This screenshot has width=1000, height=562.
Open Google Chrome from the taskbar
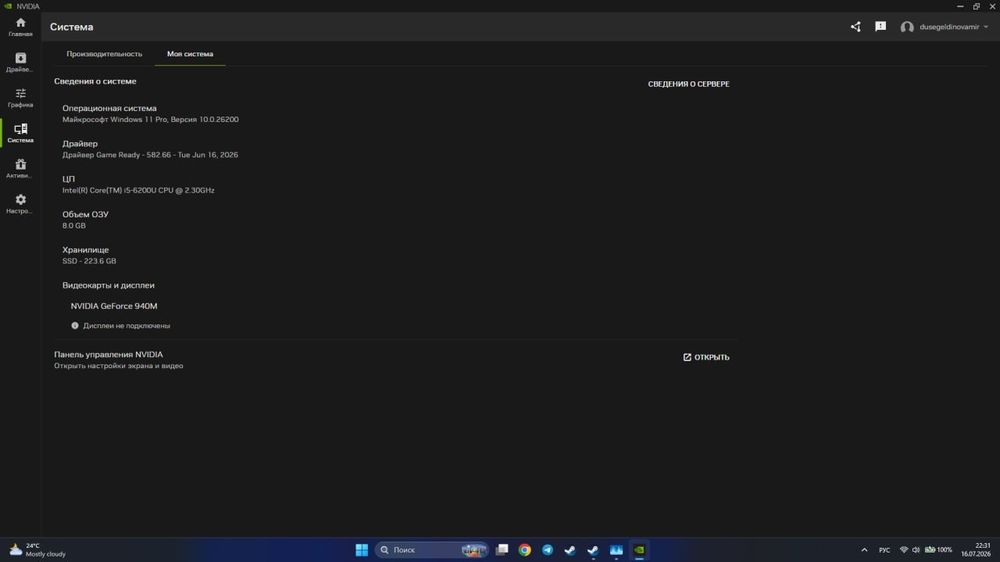click(x=525, y=550)
